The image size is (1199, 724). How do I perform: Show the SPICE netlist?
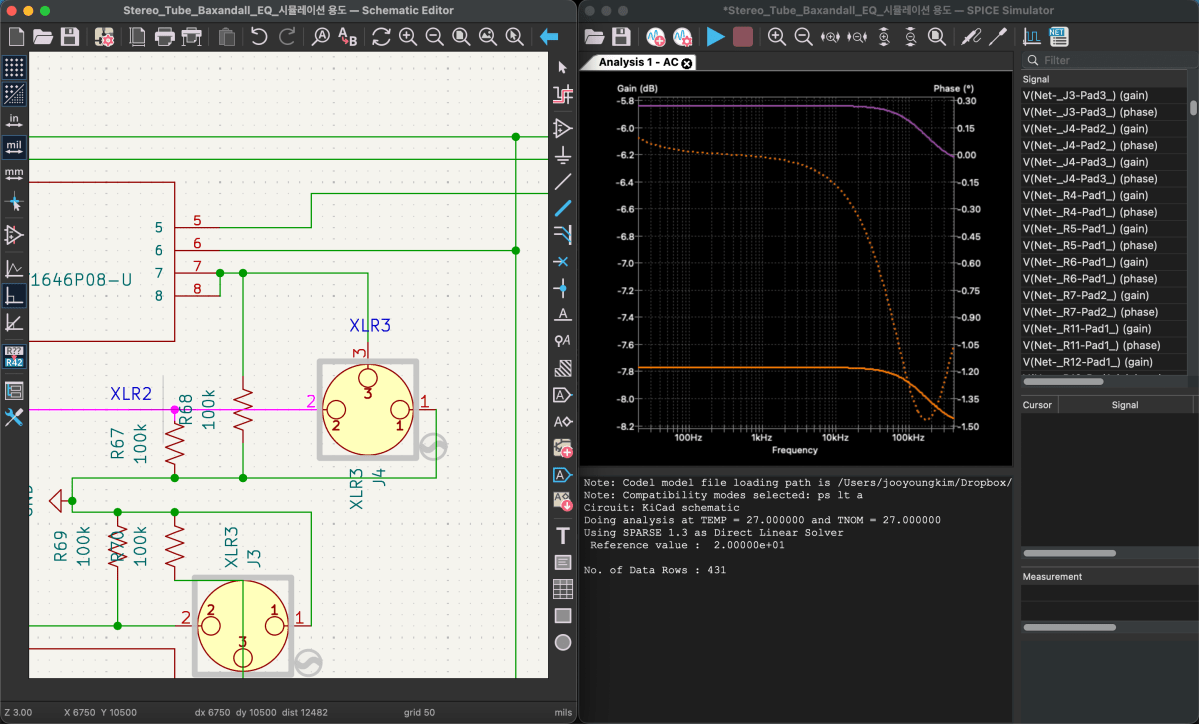[1057, 36]
